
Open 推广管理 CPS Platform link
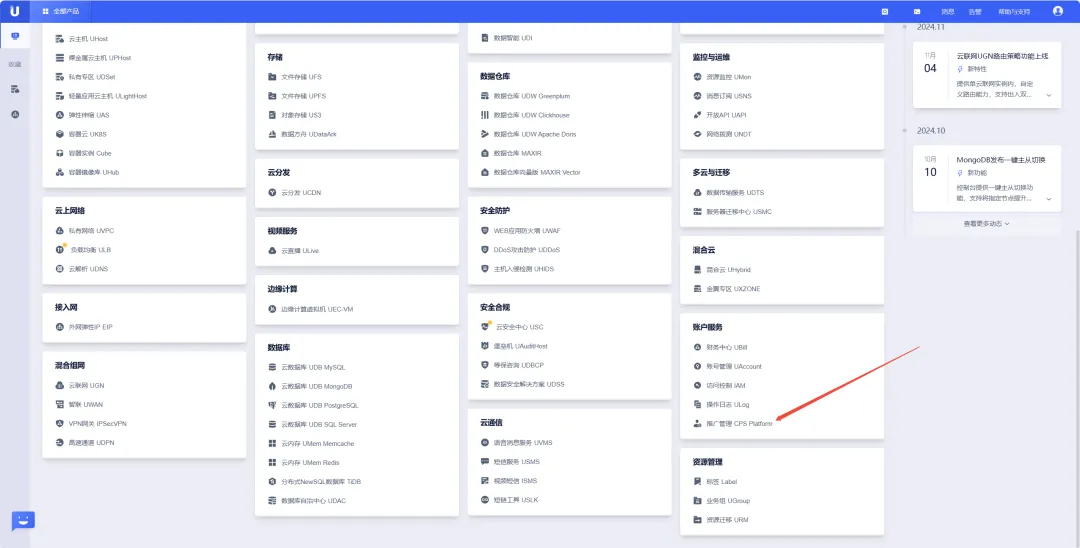pos(739,424)
